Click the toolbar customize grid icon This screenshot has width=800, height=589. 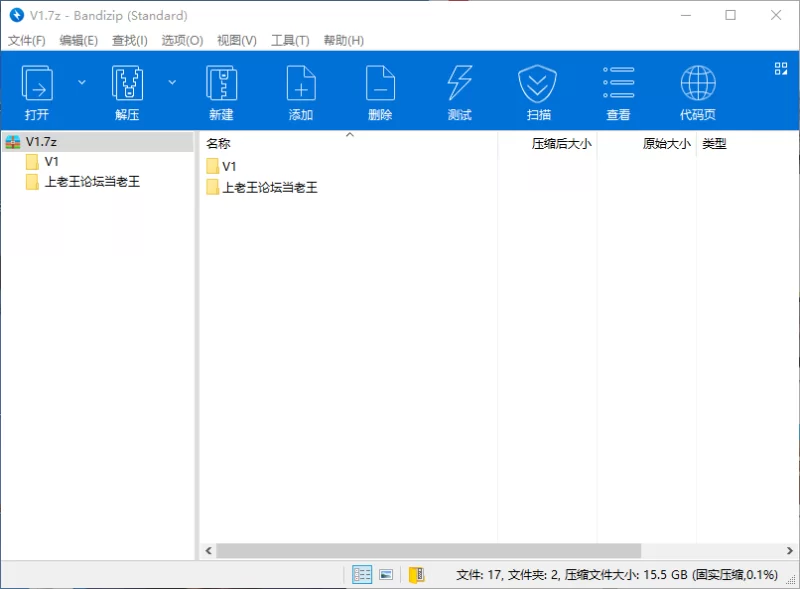(781, 68)
